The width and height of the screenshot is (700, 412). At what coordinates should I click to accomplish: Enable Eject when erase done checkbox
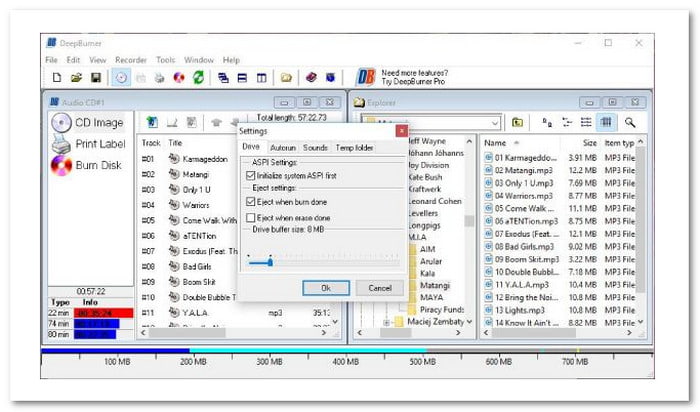[251, 218]
